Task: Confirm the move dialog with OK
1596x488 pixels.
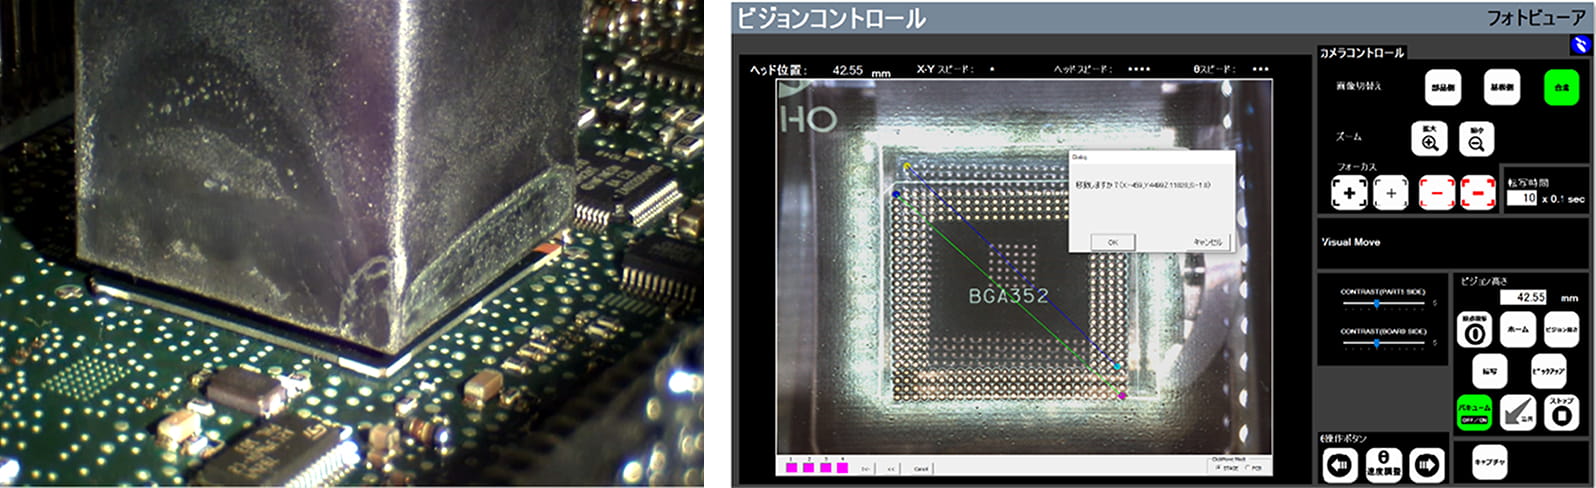Action: 1112,242
